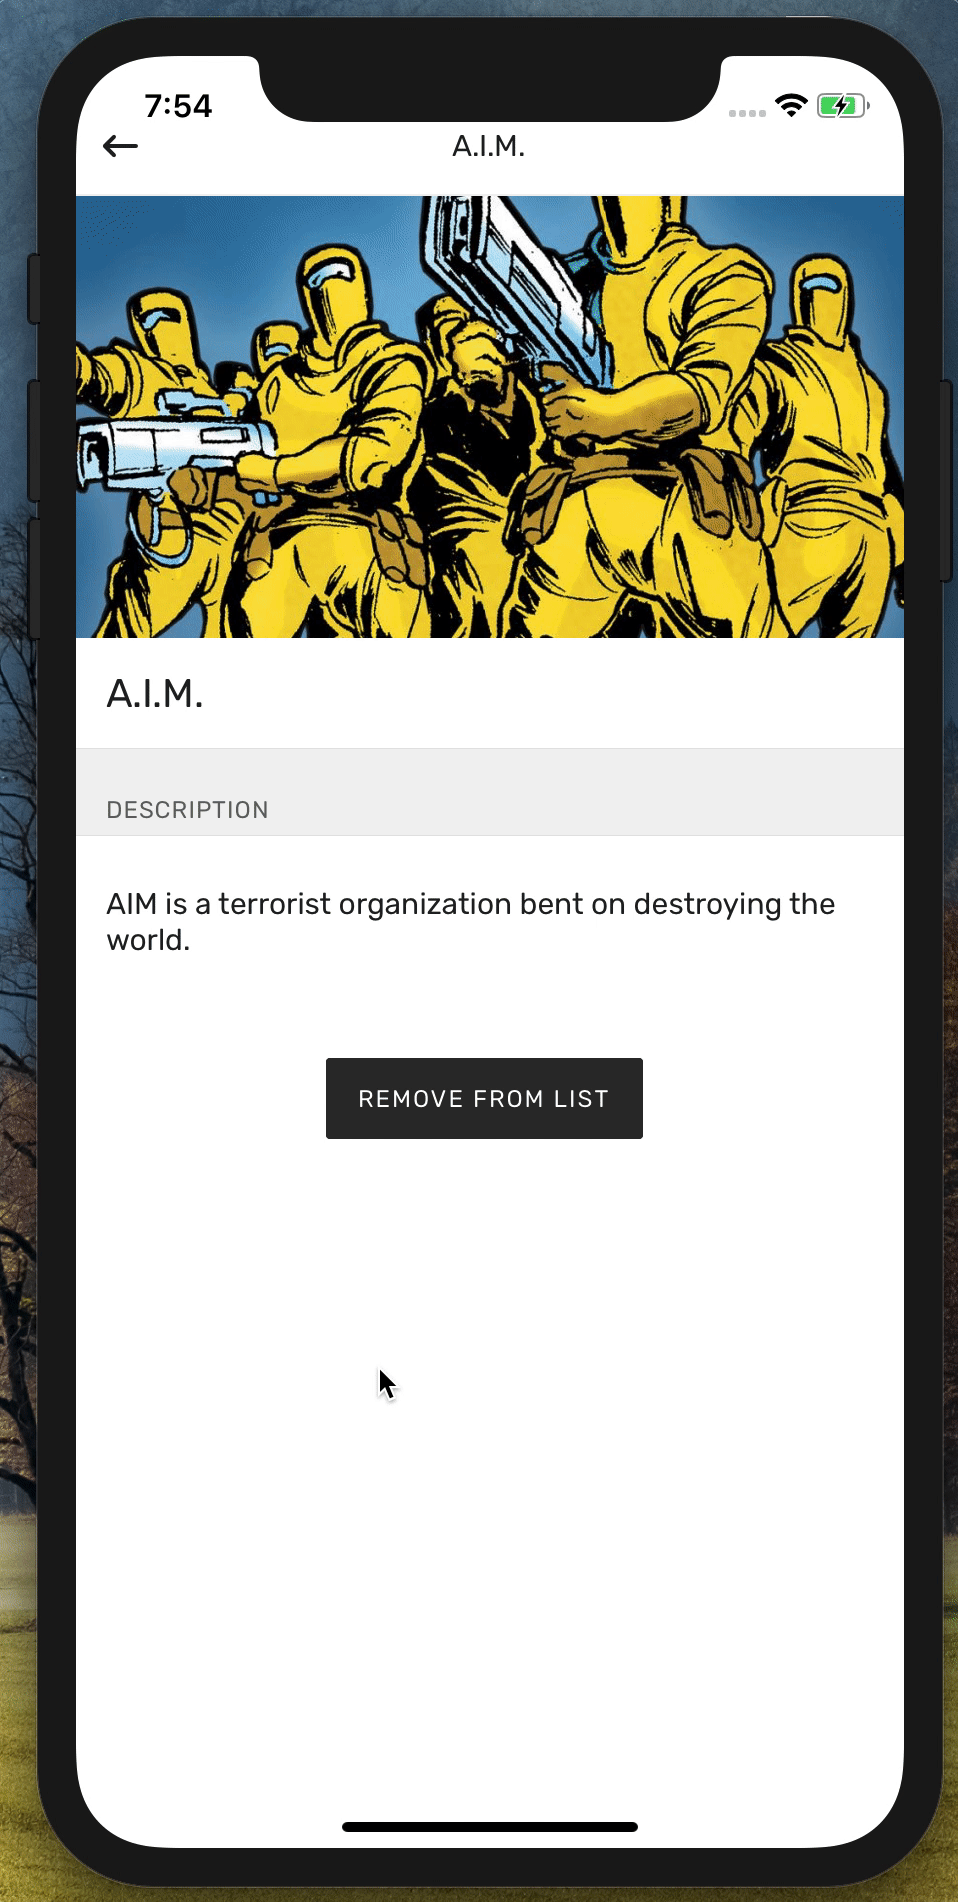
Task: Click the simulator's volume down button
Action: click(33, 578)
